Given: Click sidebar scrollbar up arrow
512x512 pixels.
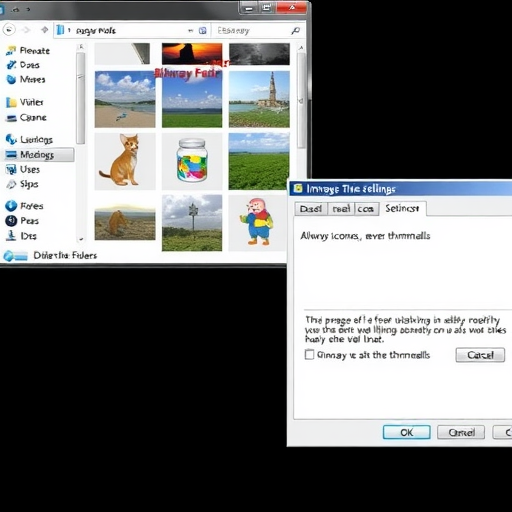Looking at the screenshot, I should [x=81, y=47].
